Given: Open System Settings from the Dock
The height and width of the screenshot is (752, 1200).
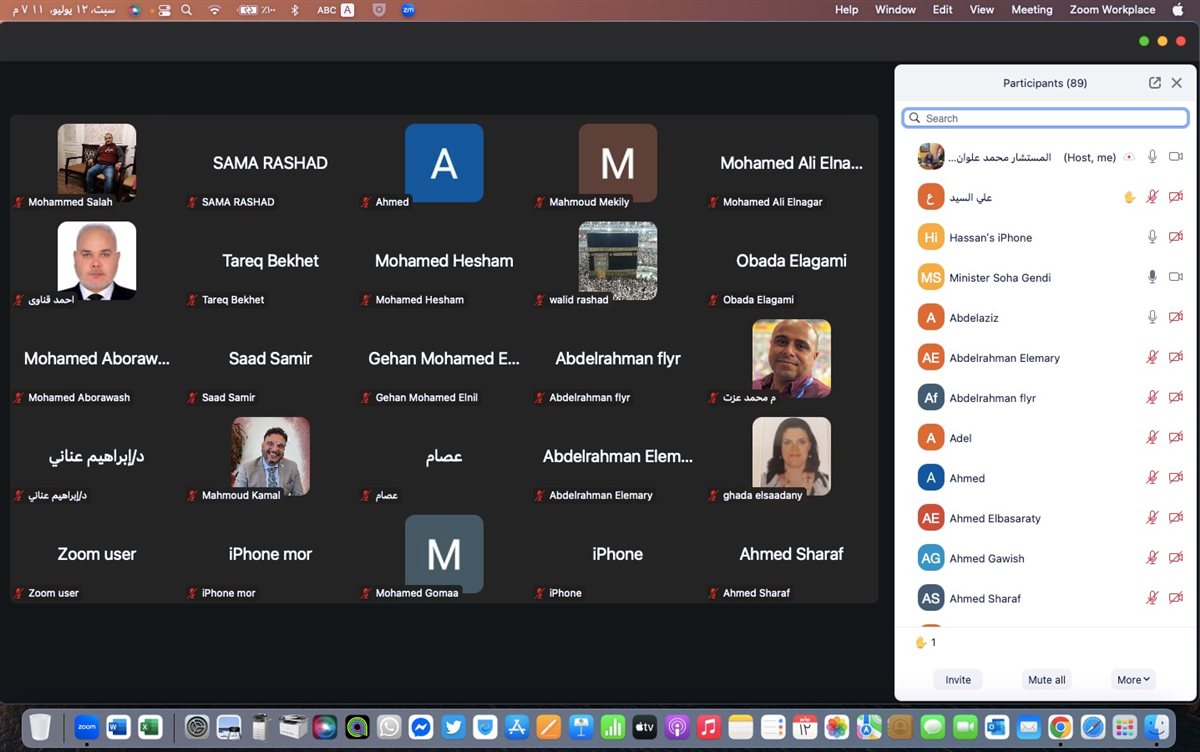Looking at the screenshot, I should click(x=197, y=727).
